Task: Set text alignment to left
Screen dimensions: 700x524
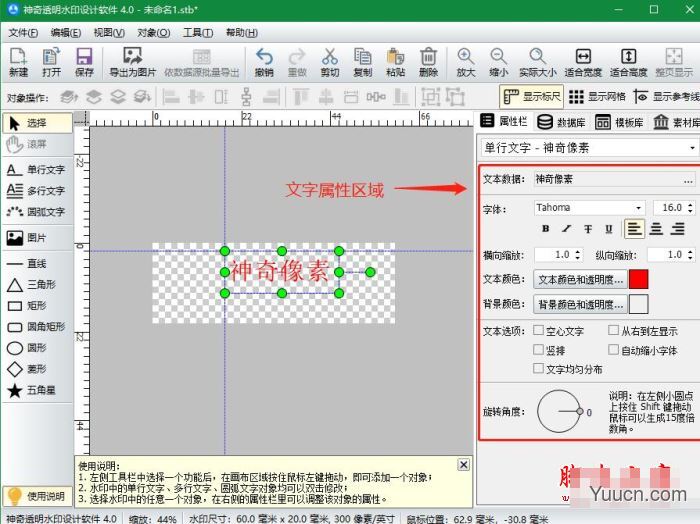Action: (x=634, y=229)
